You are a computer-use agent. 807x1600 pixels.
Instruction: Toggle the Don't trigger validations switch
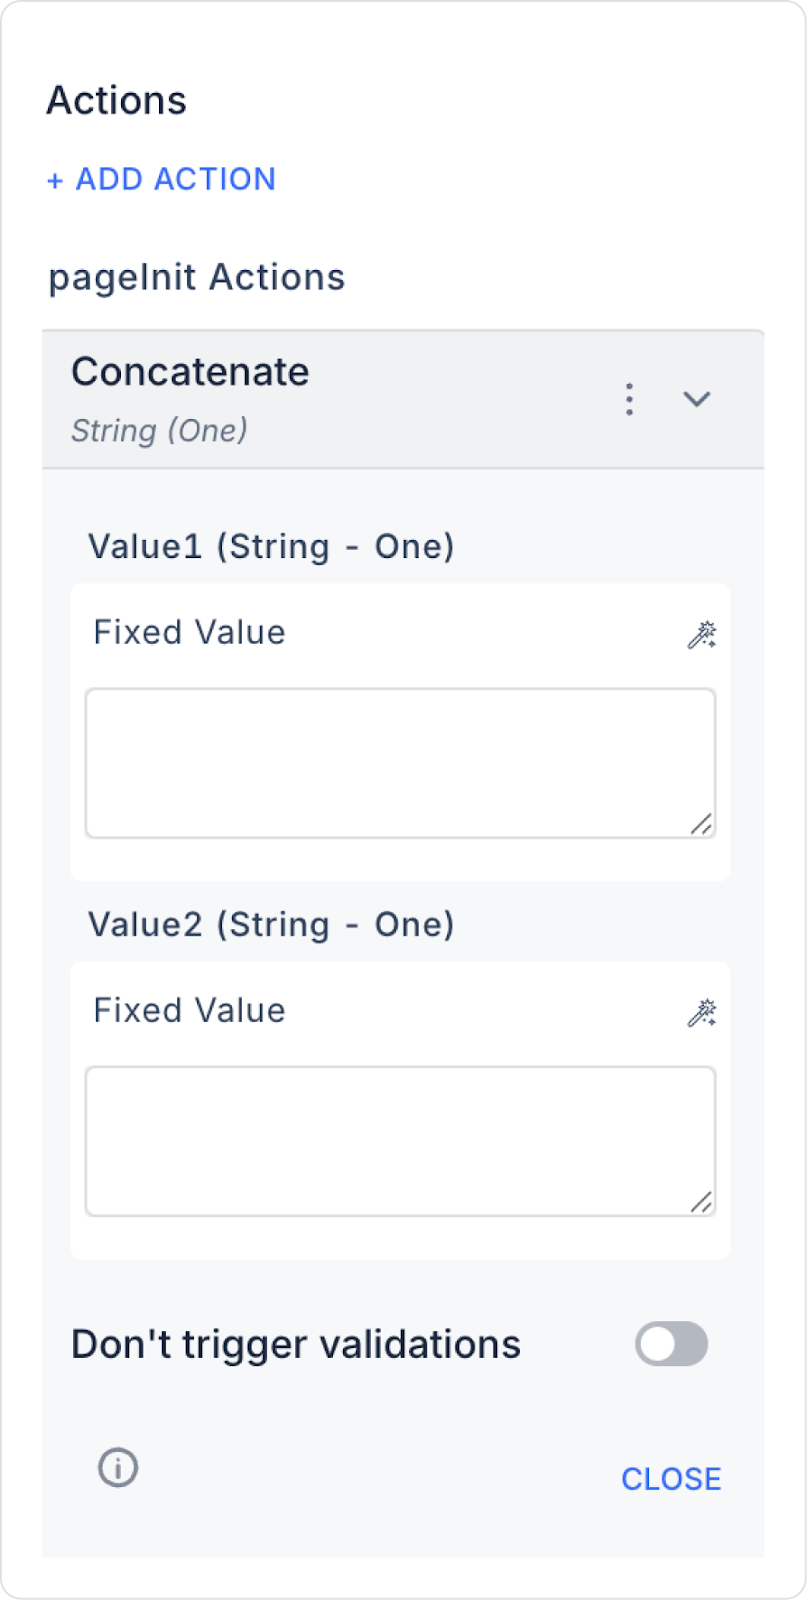point(671,1344)
